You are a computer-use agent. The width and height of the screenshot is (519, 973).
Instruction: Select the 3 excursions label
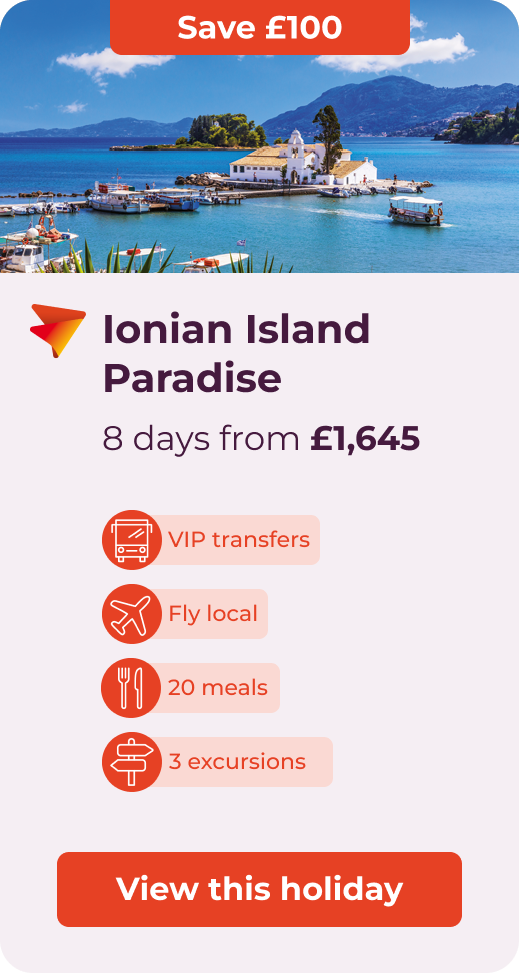click(237, 761)
